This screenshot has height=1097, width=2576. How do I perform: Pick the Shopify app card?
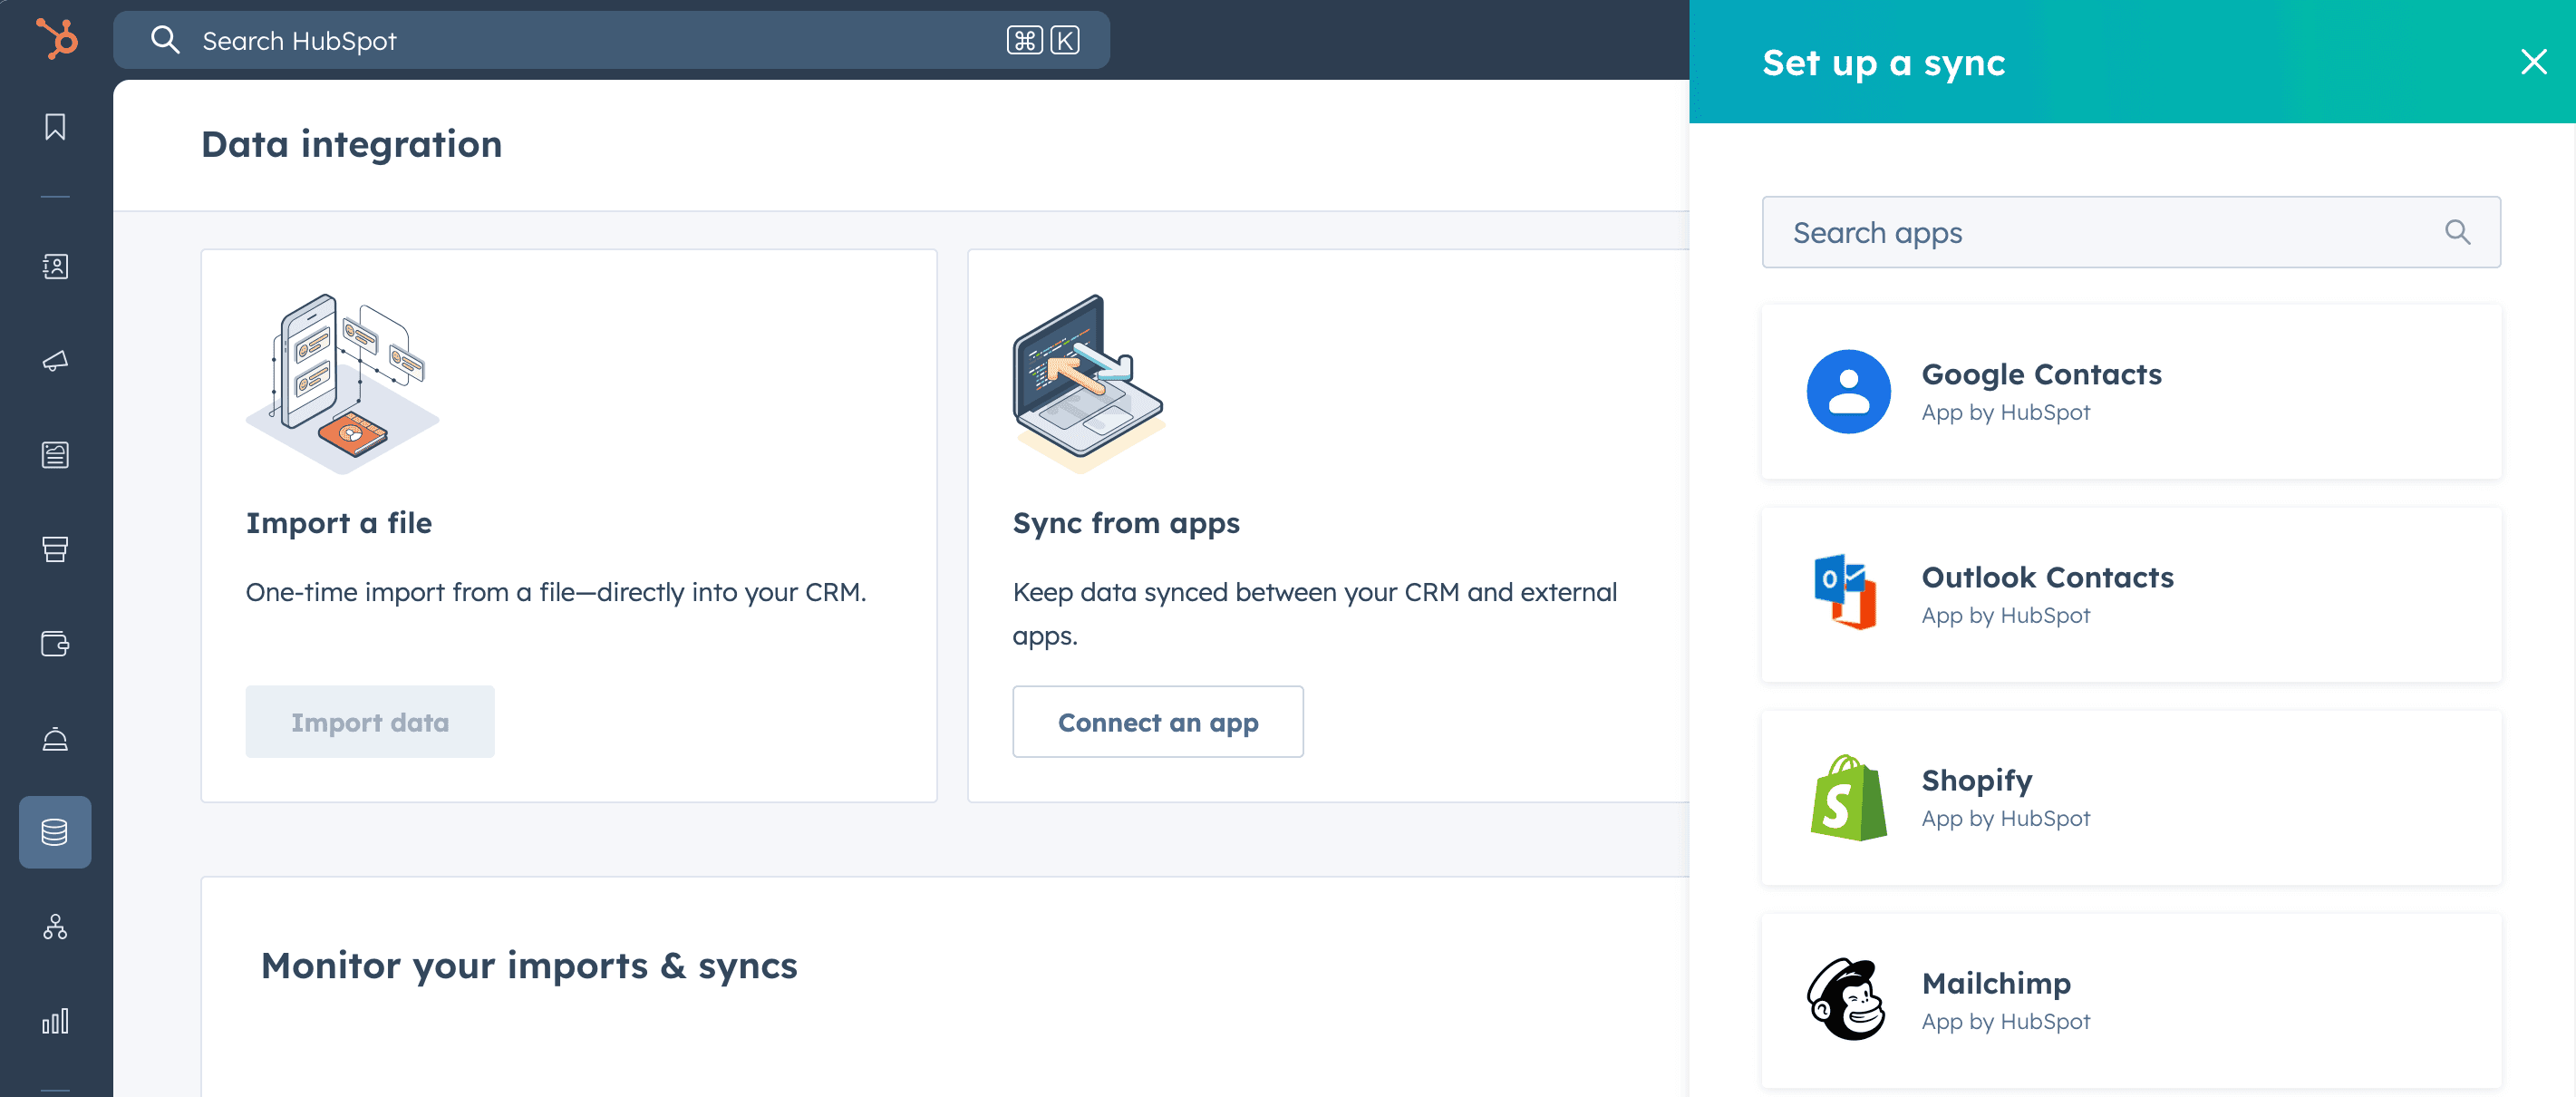2131,798
